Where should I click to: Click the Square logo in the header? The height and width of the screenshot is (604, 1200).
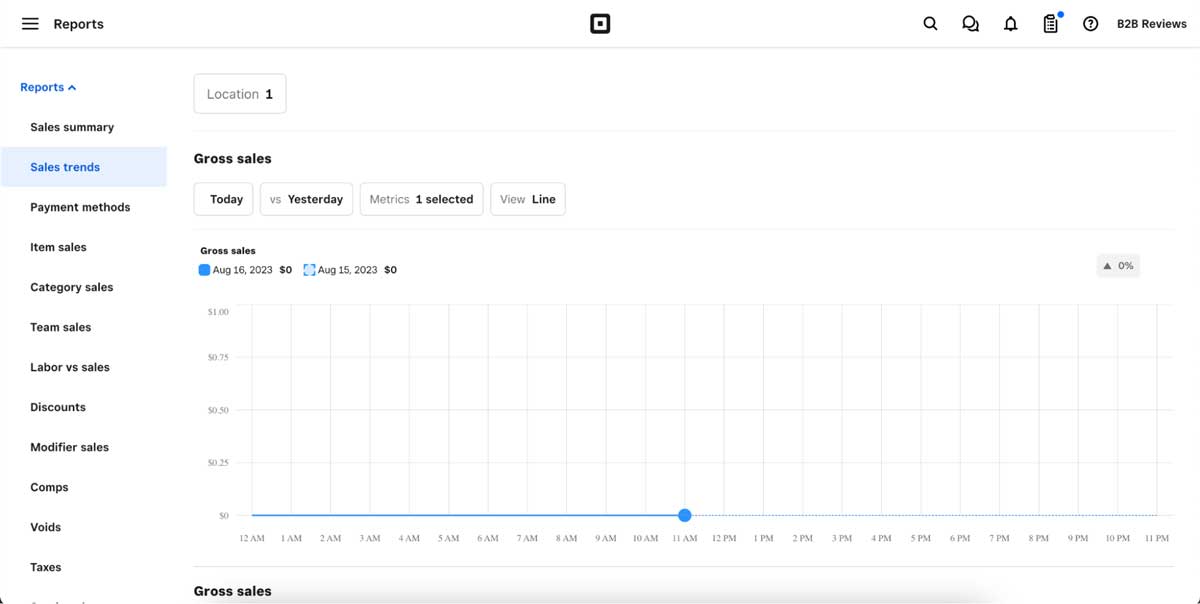coord(600,23)
